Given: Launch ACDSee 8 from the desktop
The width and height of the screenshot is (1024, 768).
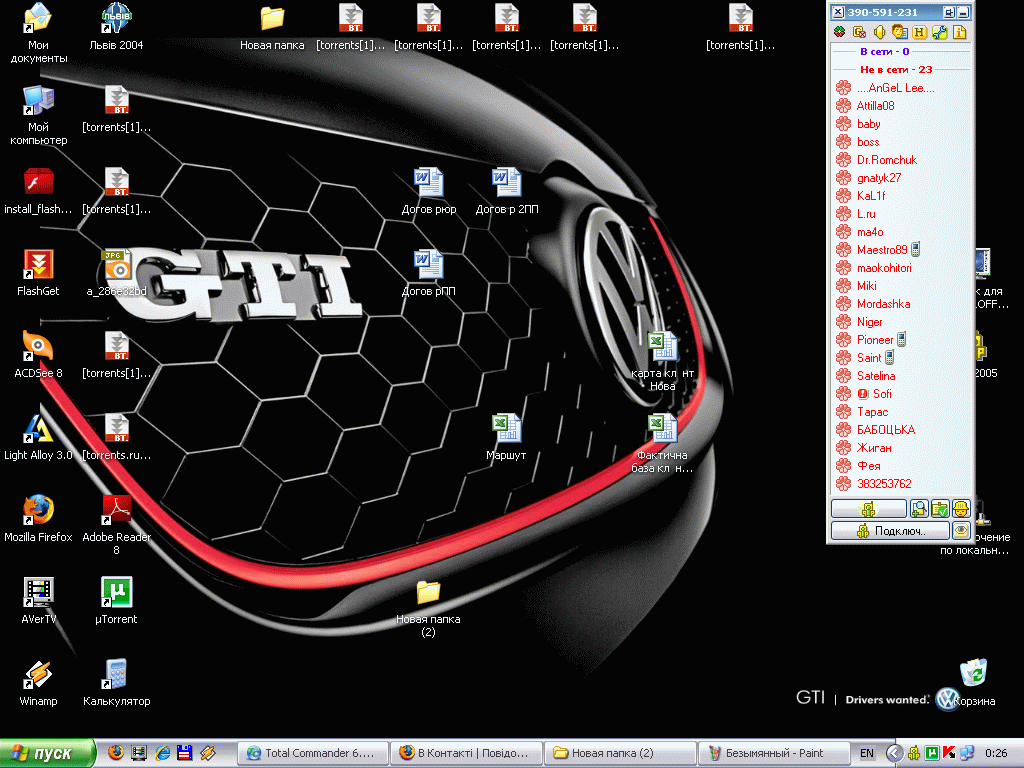Looking at the screenshot, I should (x=39, y=355).
